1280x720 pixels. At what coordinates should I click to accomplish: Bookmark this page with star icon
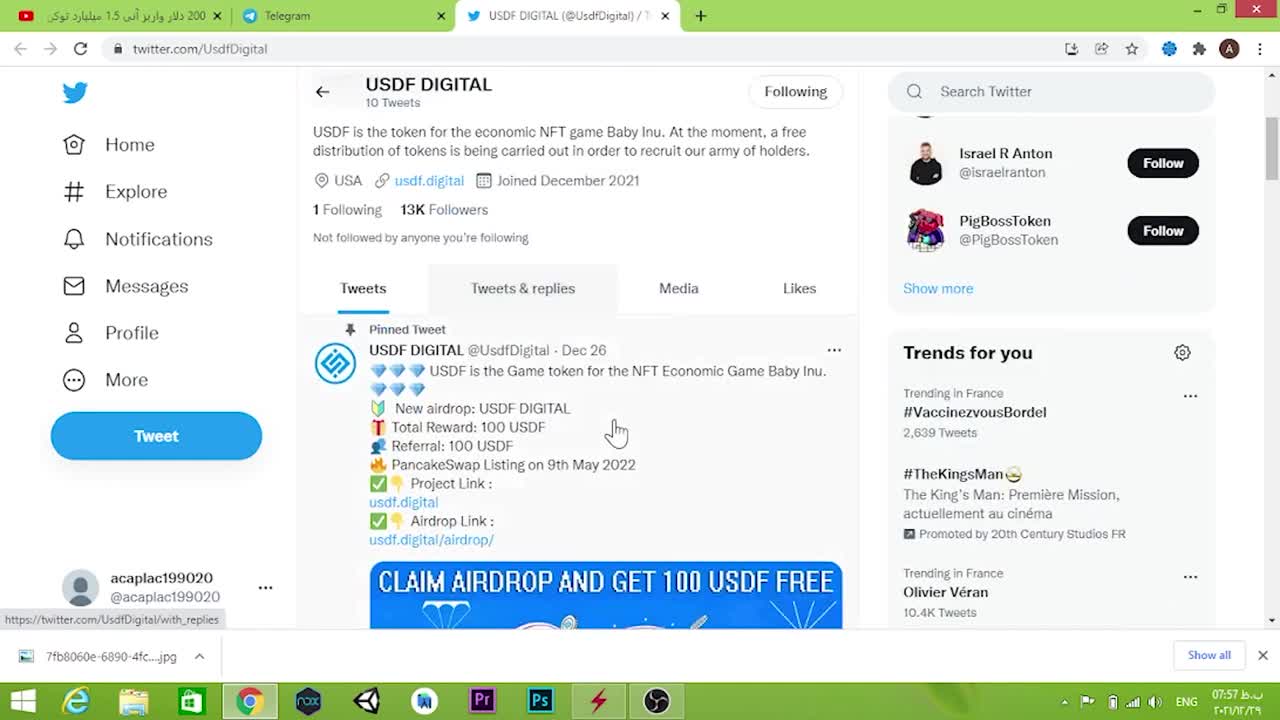point(1131,49)
